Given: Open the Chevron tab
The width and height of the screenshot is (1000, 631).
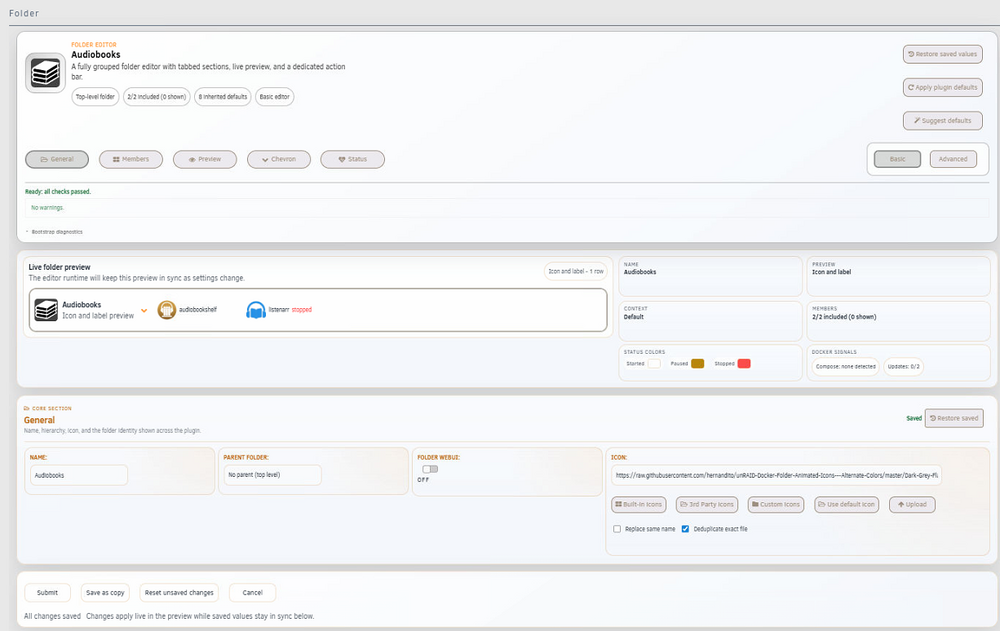Looking at the screenshot, I should (279, 160).
